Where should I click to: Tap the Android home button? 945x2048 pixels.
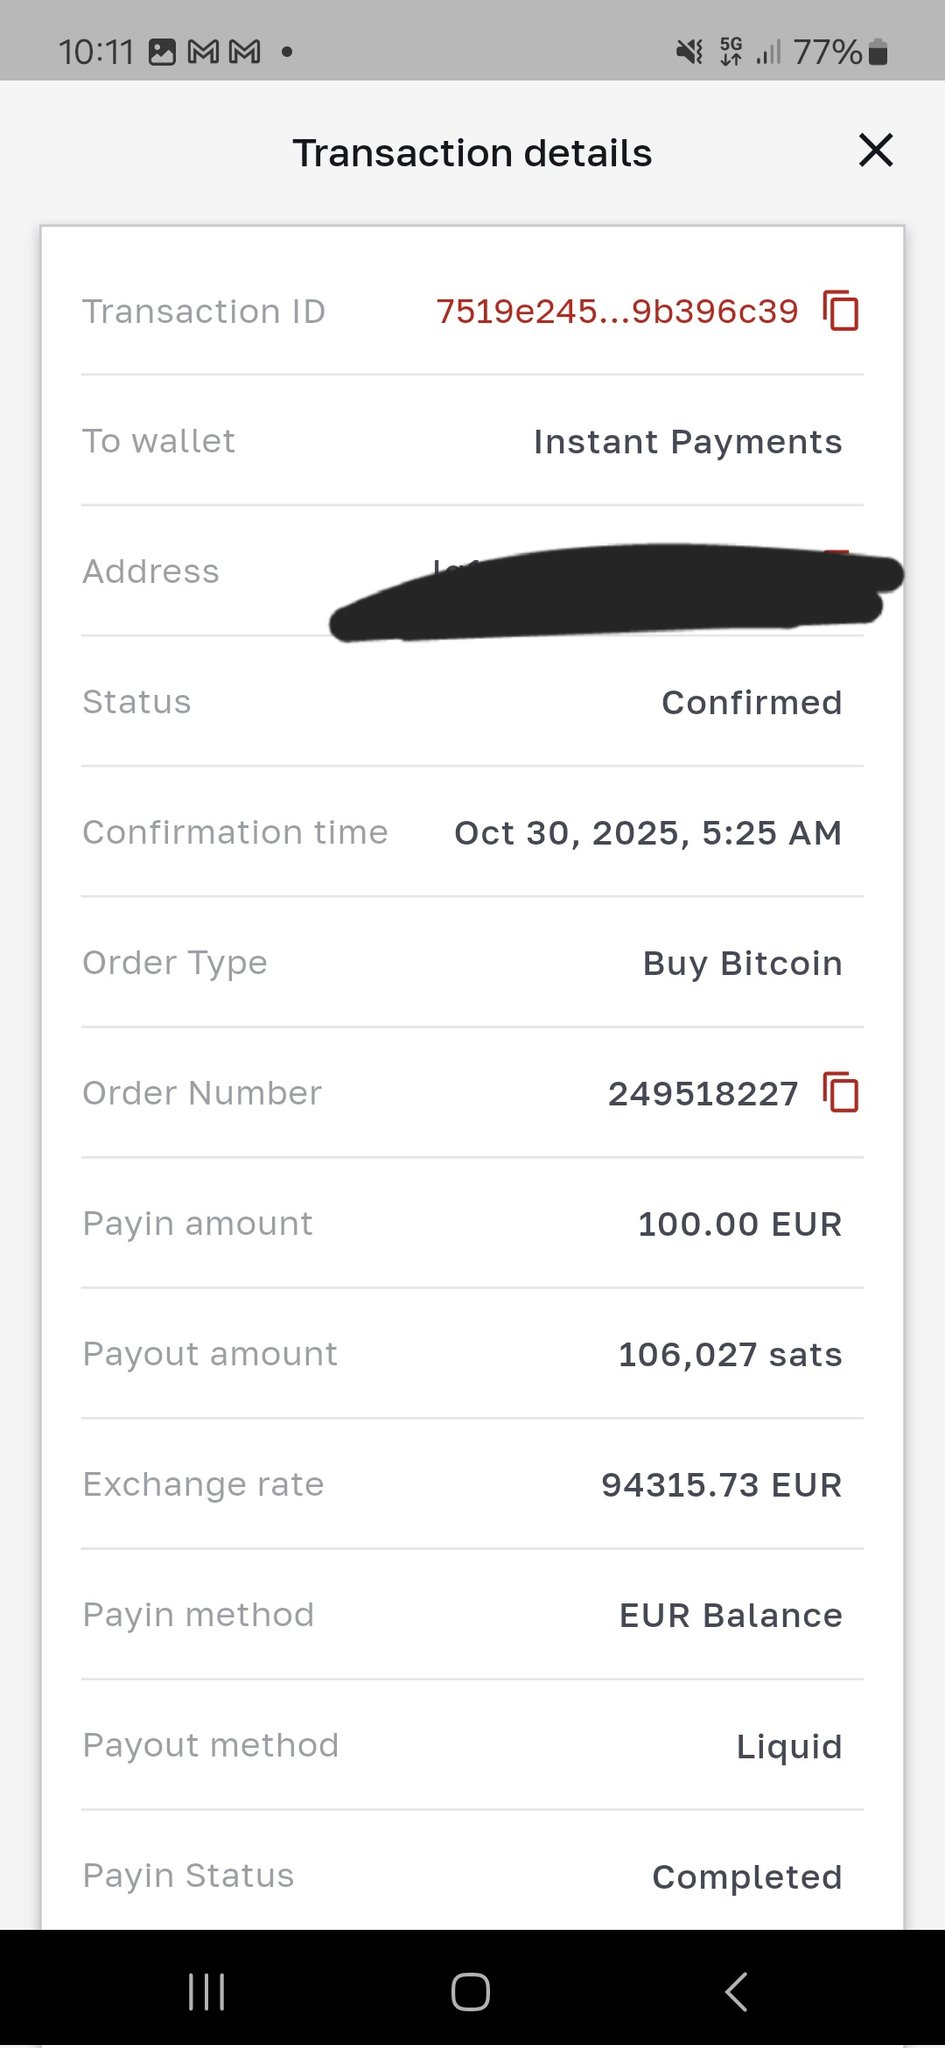point(470,1991)
